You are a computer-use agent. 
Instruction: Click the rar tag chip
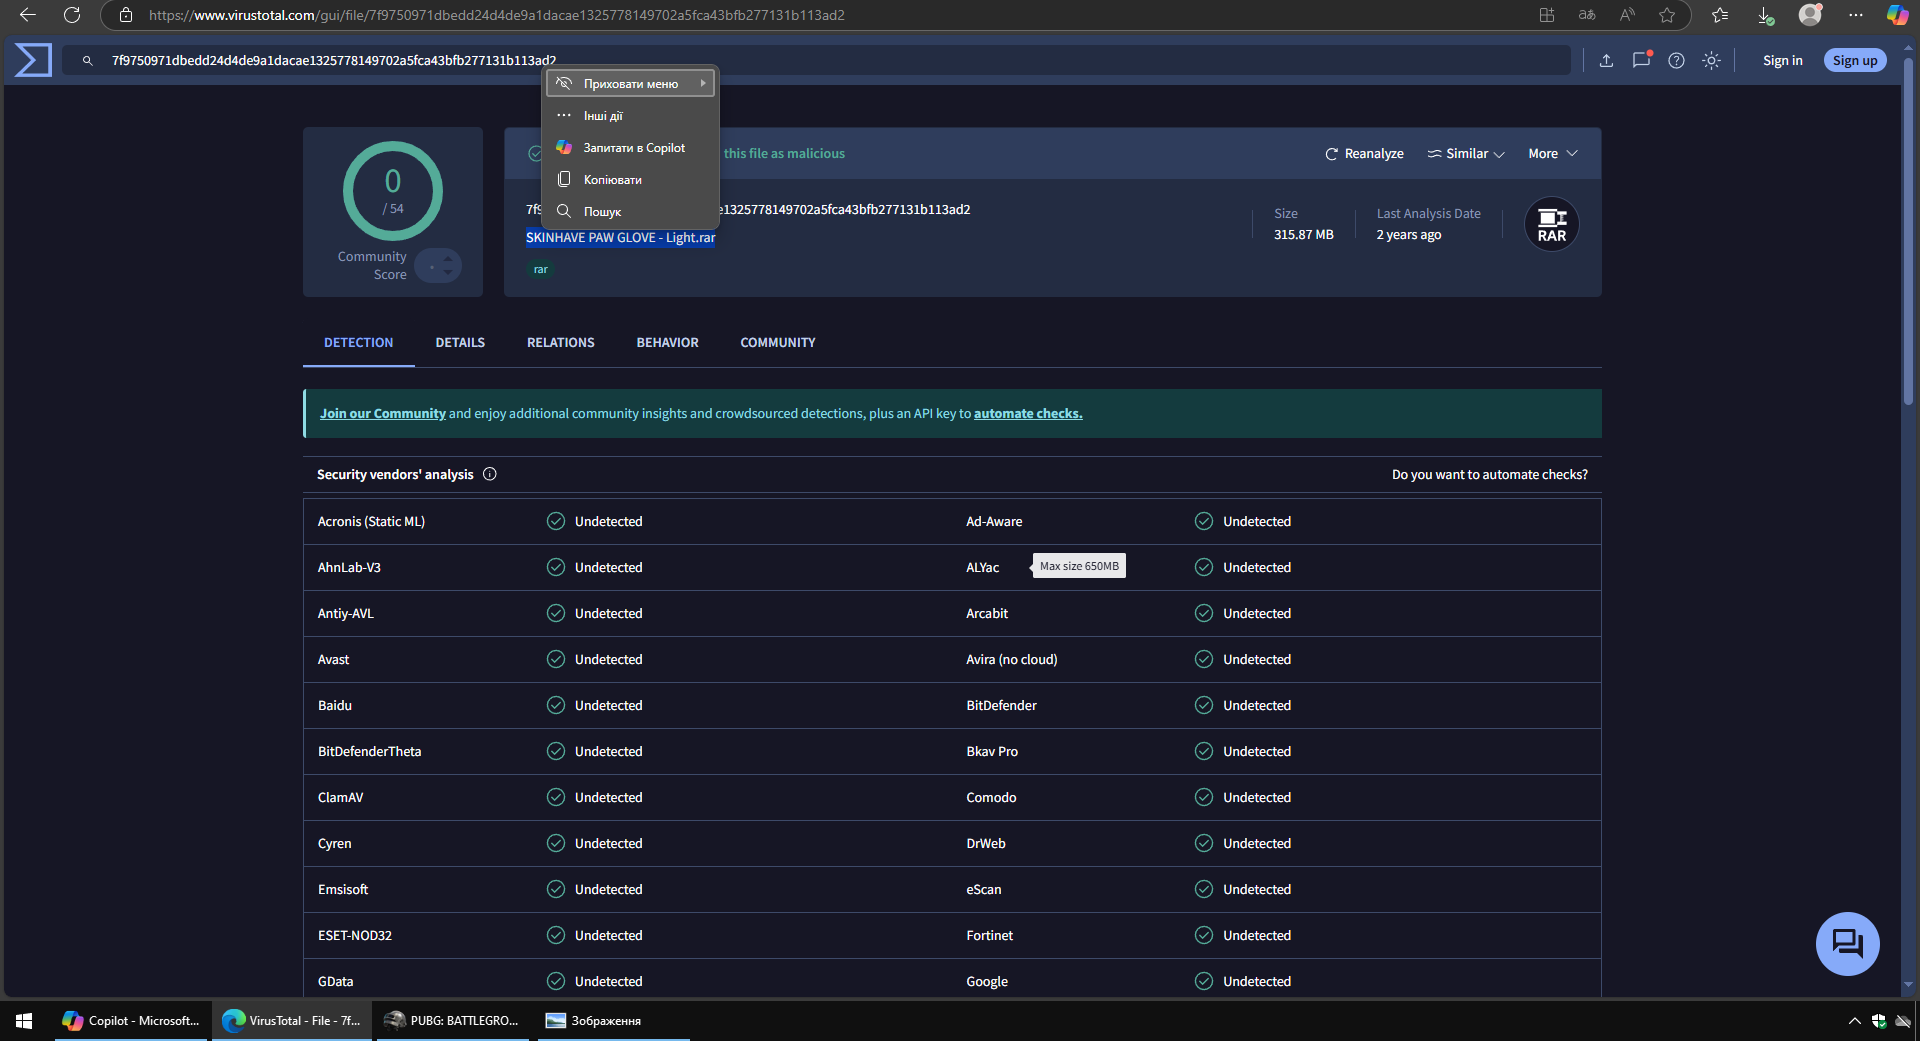pyautogui.click(x=541, y=270)
